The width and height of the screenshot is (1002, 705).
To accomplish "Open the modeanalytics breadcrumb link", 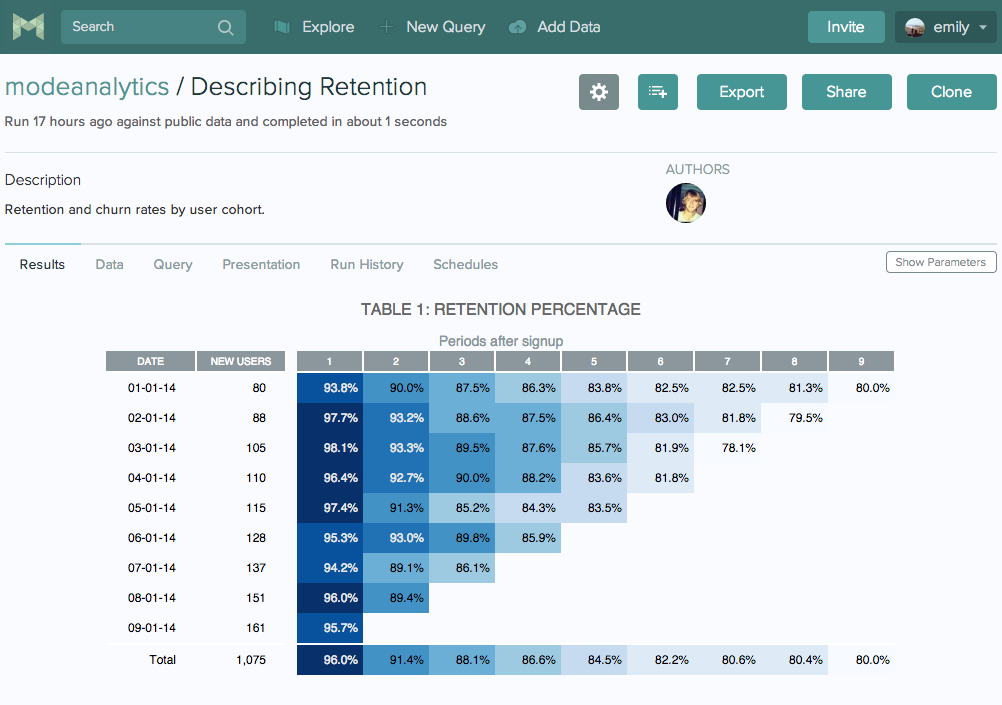I will 86,87.
